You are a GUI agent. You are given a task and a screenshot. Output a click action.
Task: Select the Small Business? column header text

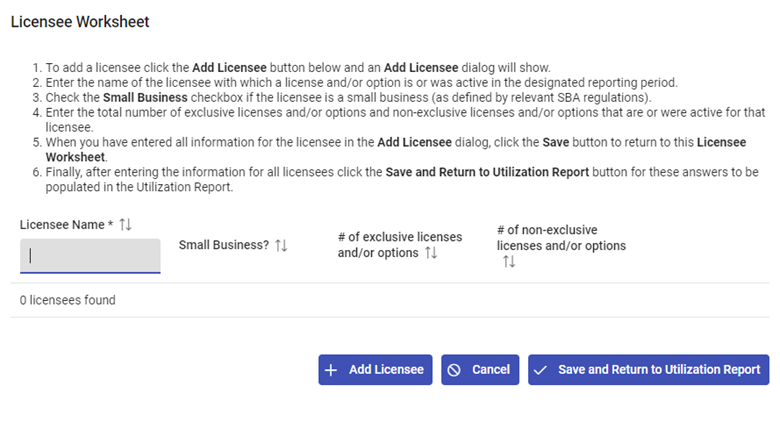tap(223, 245)
